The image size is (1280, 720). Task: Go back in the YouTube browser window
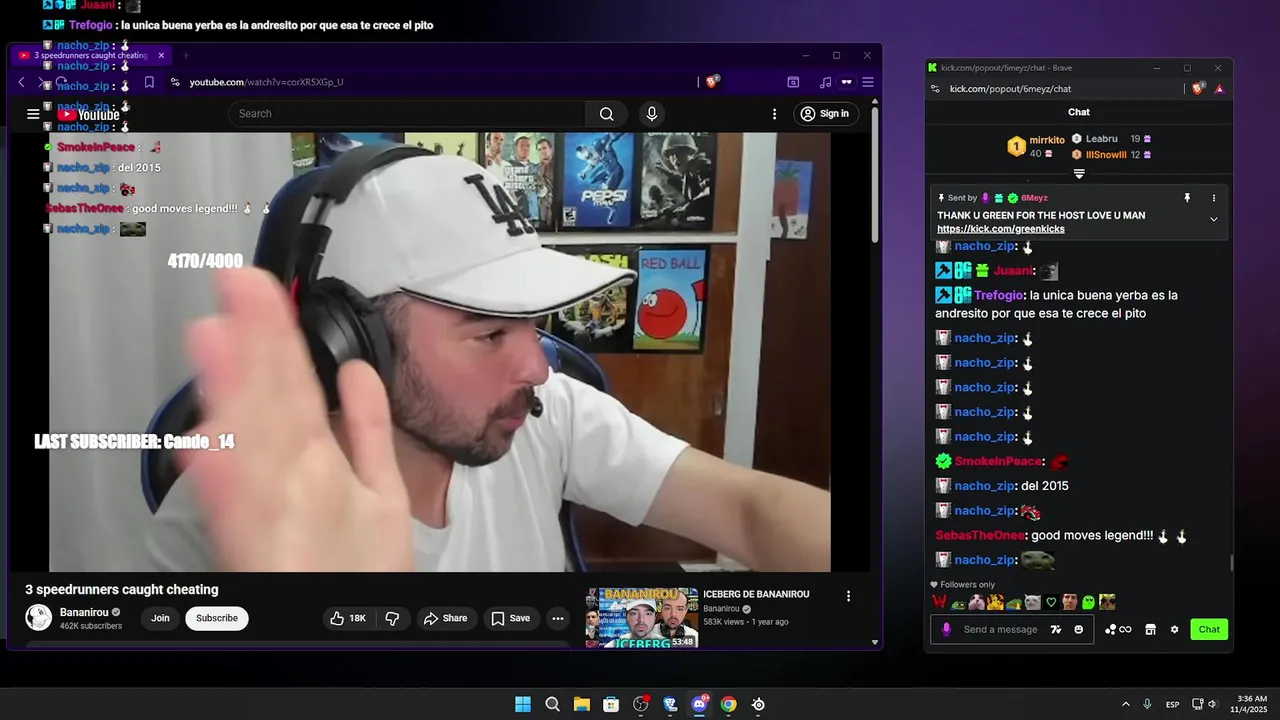tap(22, 82)
